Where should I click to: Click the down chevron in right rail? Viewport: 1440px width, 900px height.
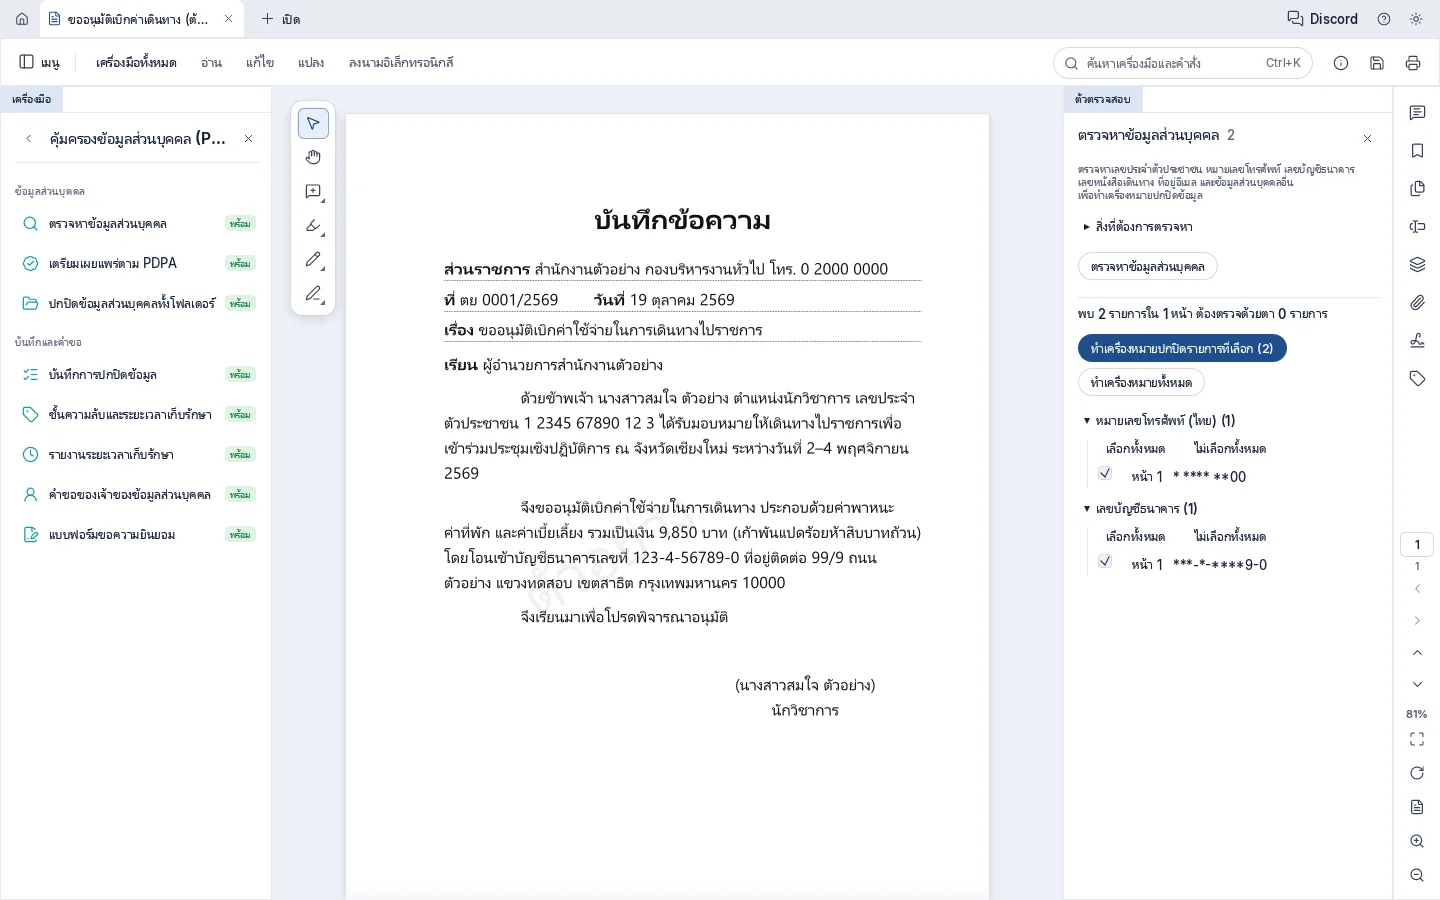(1417, 685)
